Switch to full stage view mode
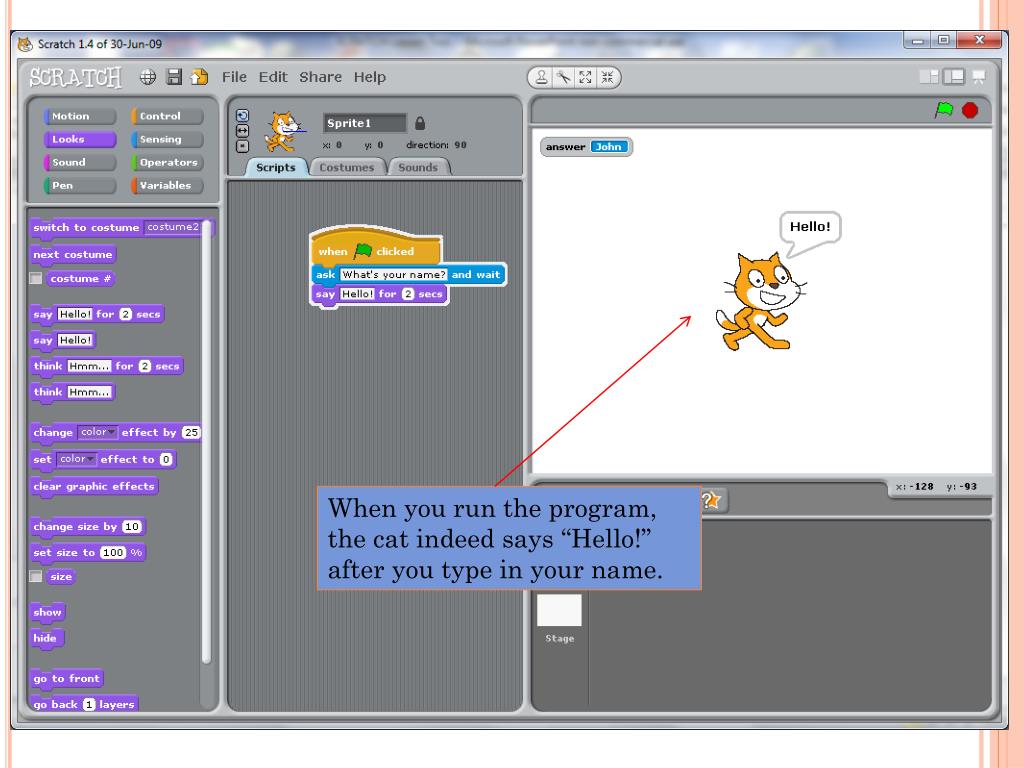Image resolution: width=1024 pixels, height=768 pixels. coord(953,77)
